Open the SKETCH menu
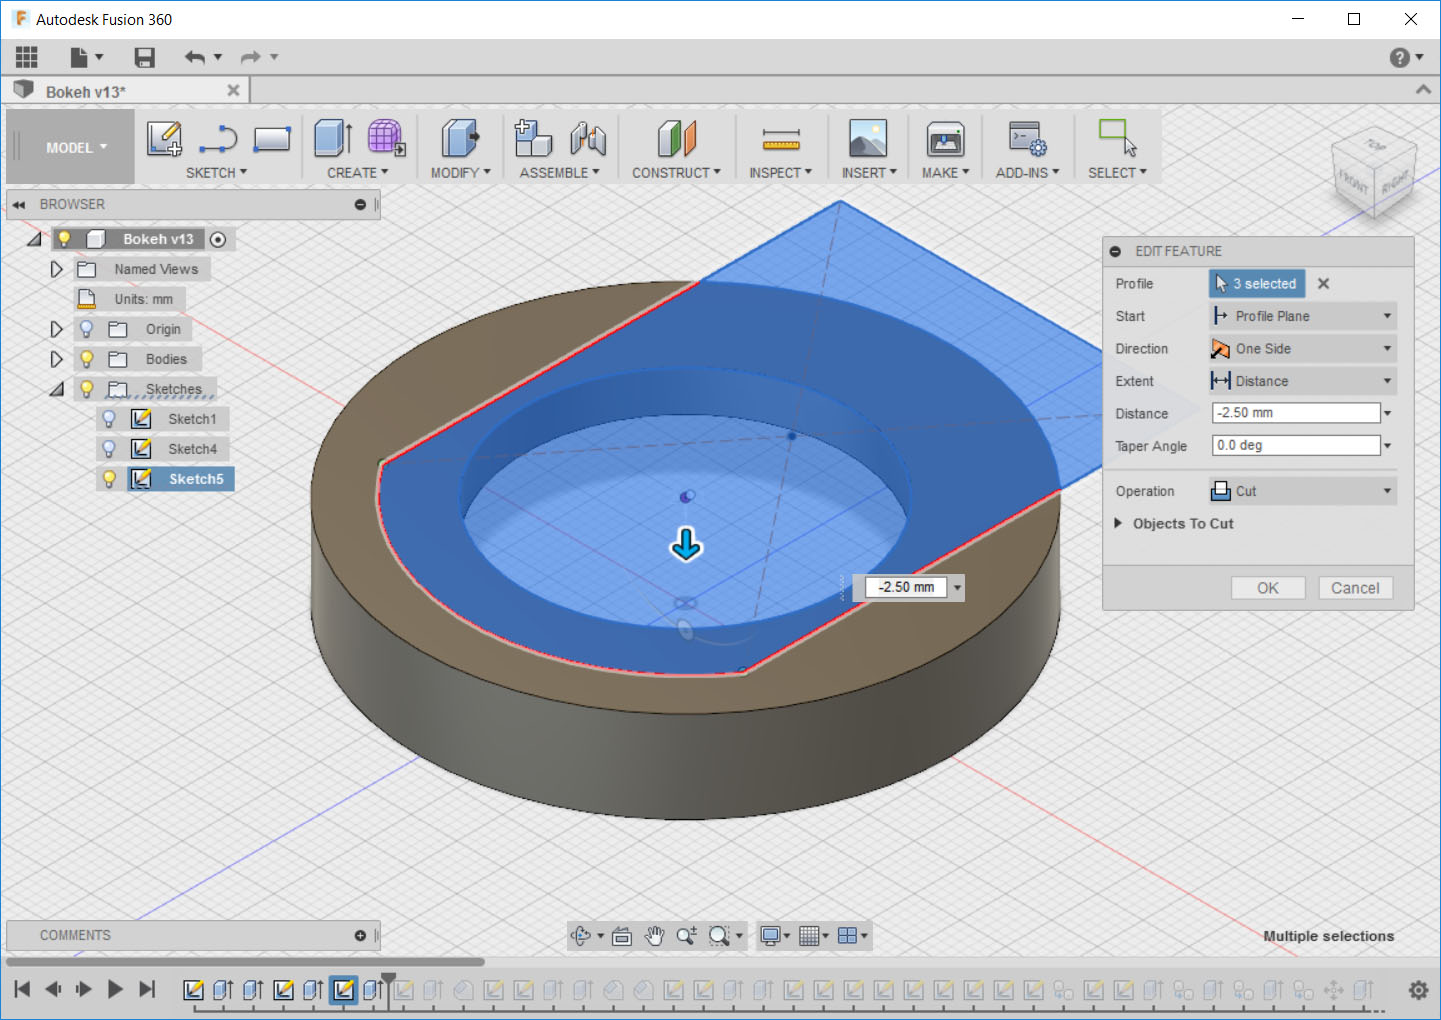 (216, 173)
